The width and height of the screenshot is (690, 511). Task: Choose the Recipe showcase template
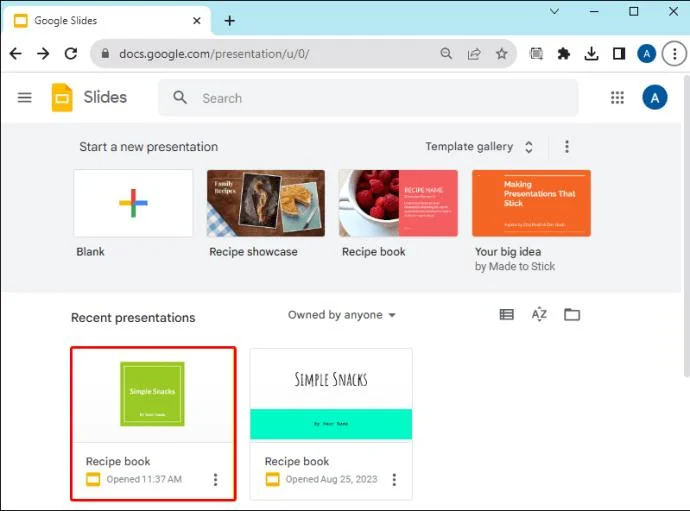click(x=266, y=203)
